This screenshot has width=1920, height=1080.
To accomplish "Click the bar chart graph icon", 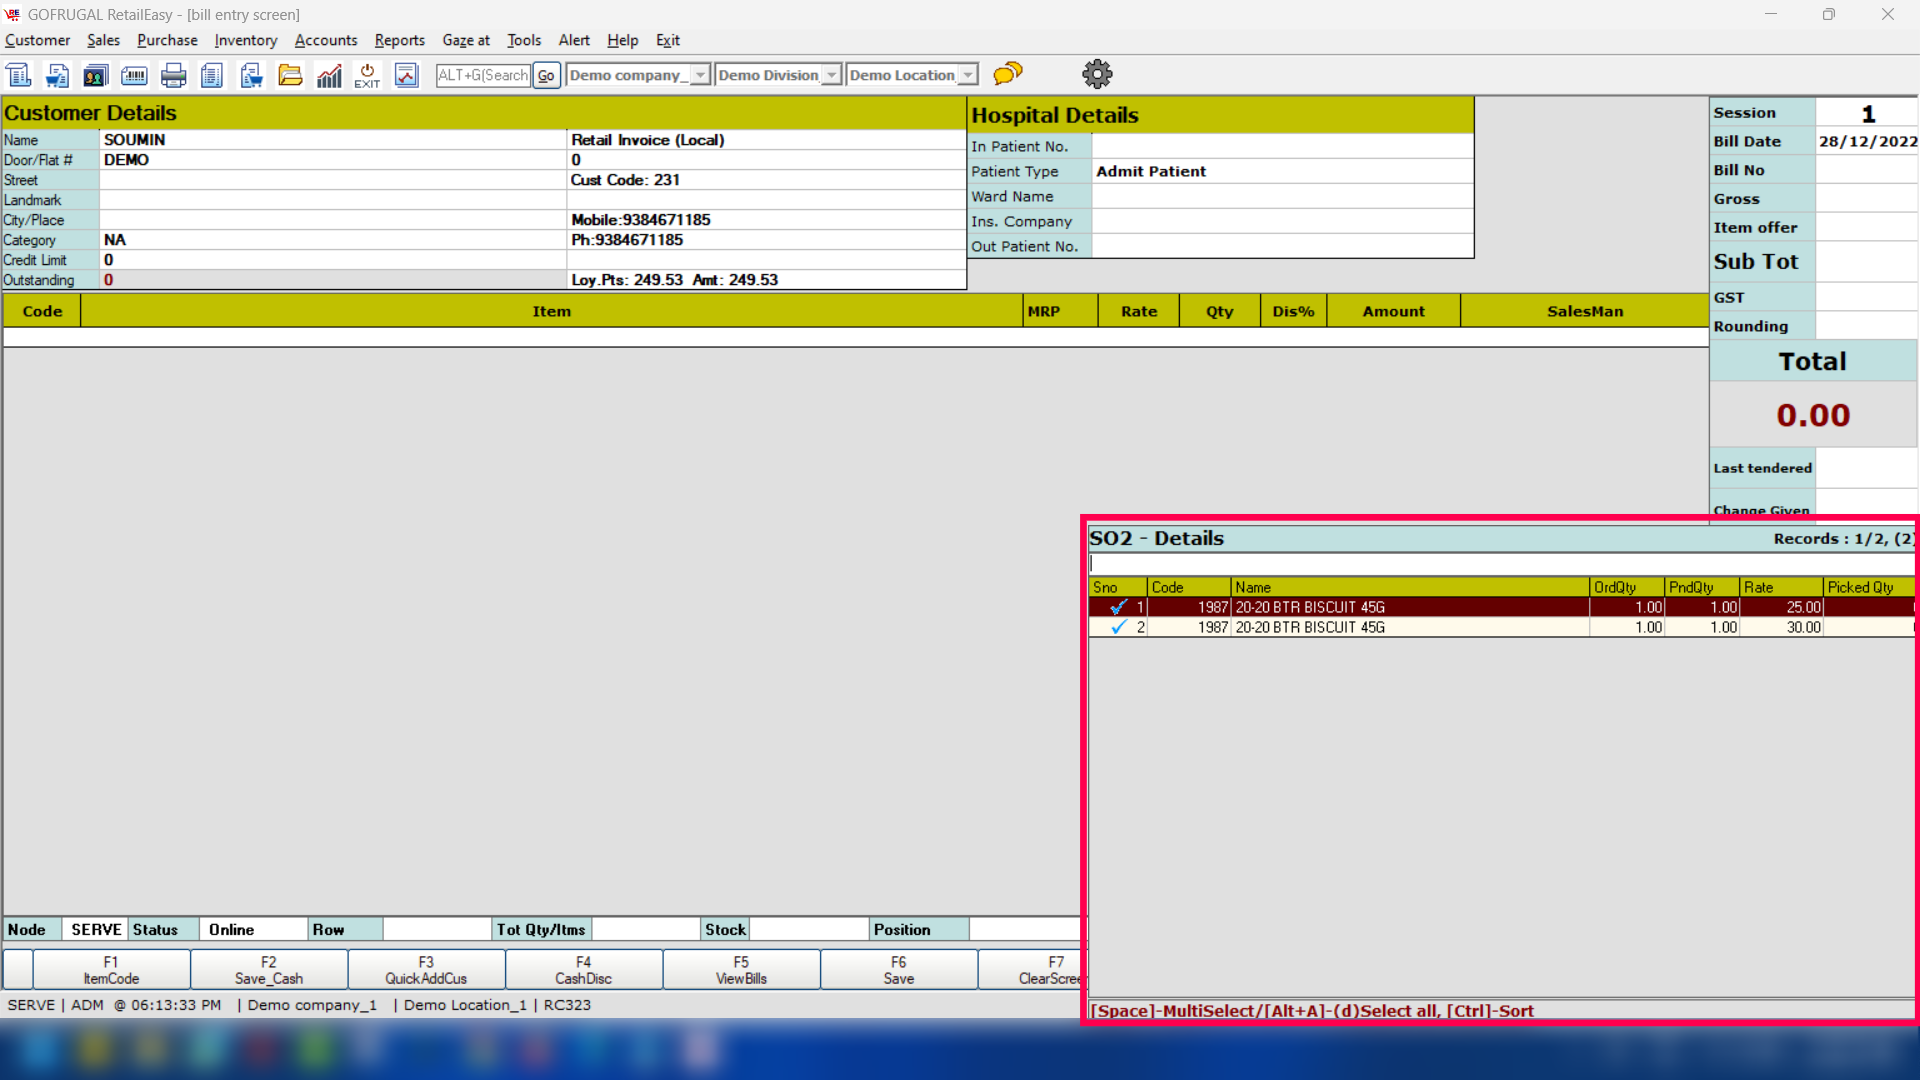I will 329,75.
